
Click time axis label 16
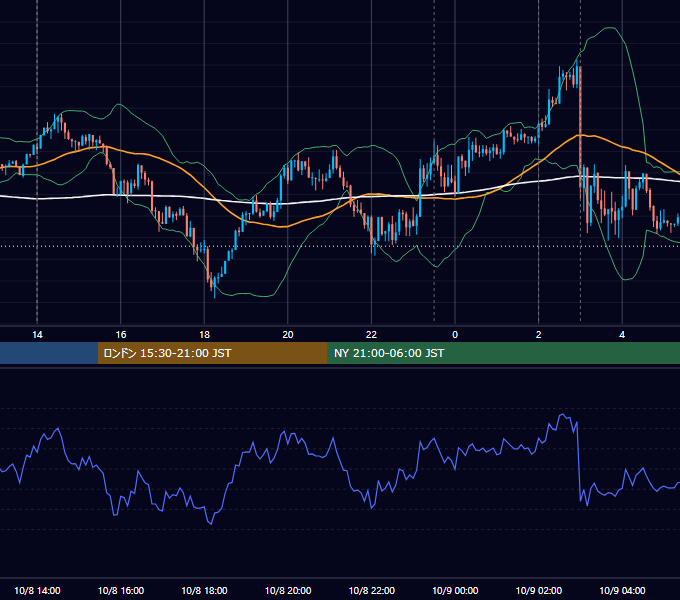pyautogui.click(x=121, y=335)
